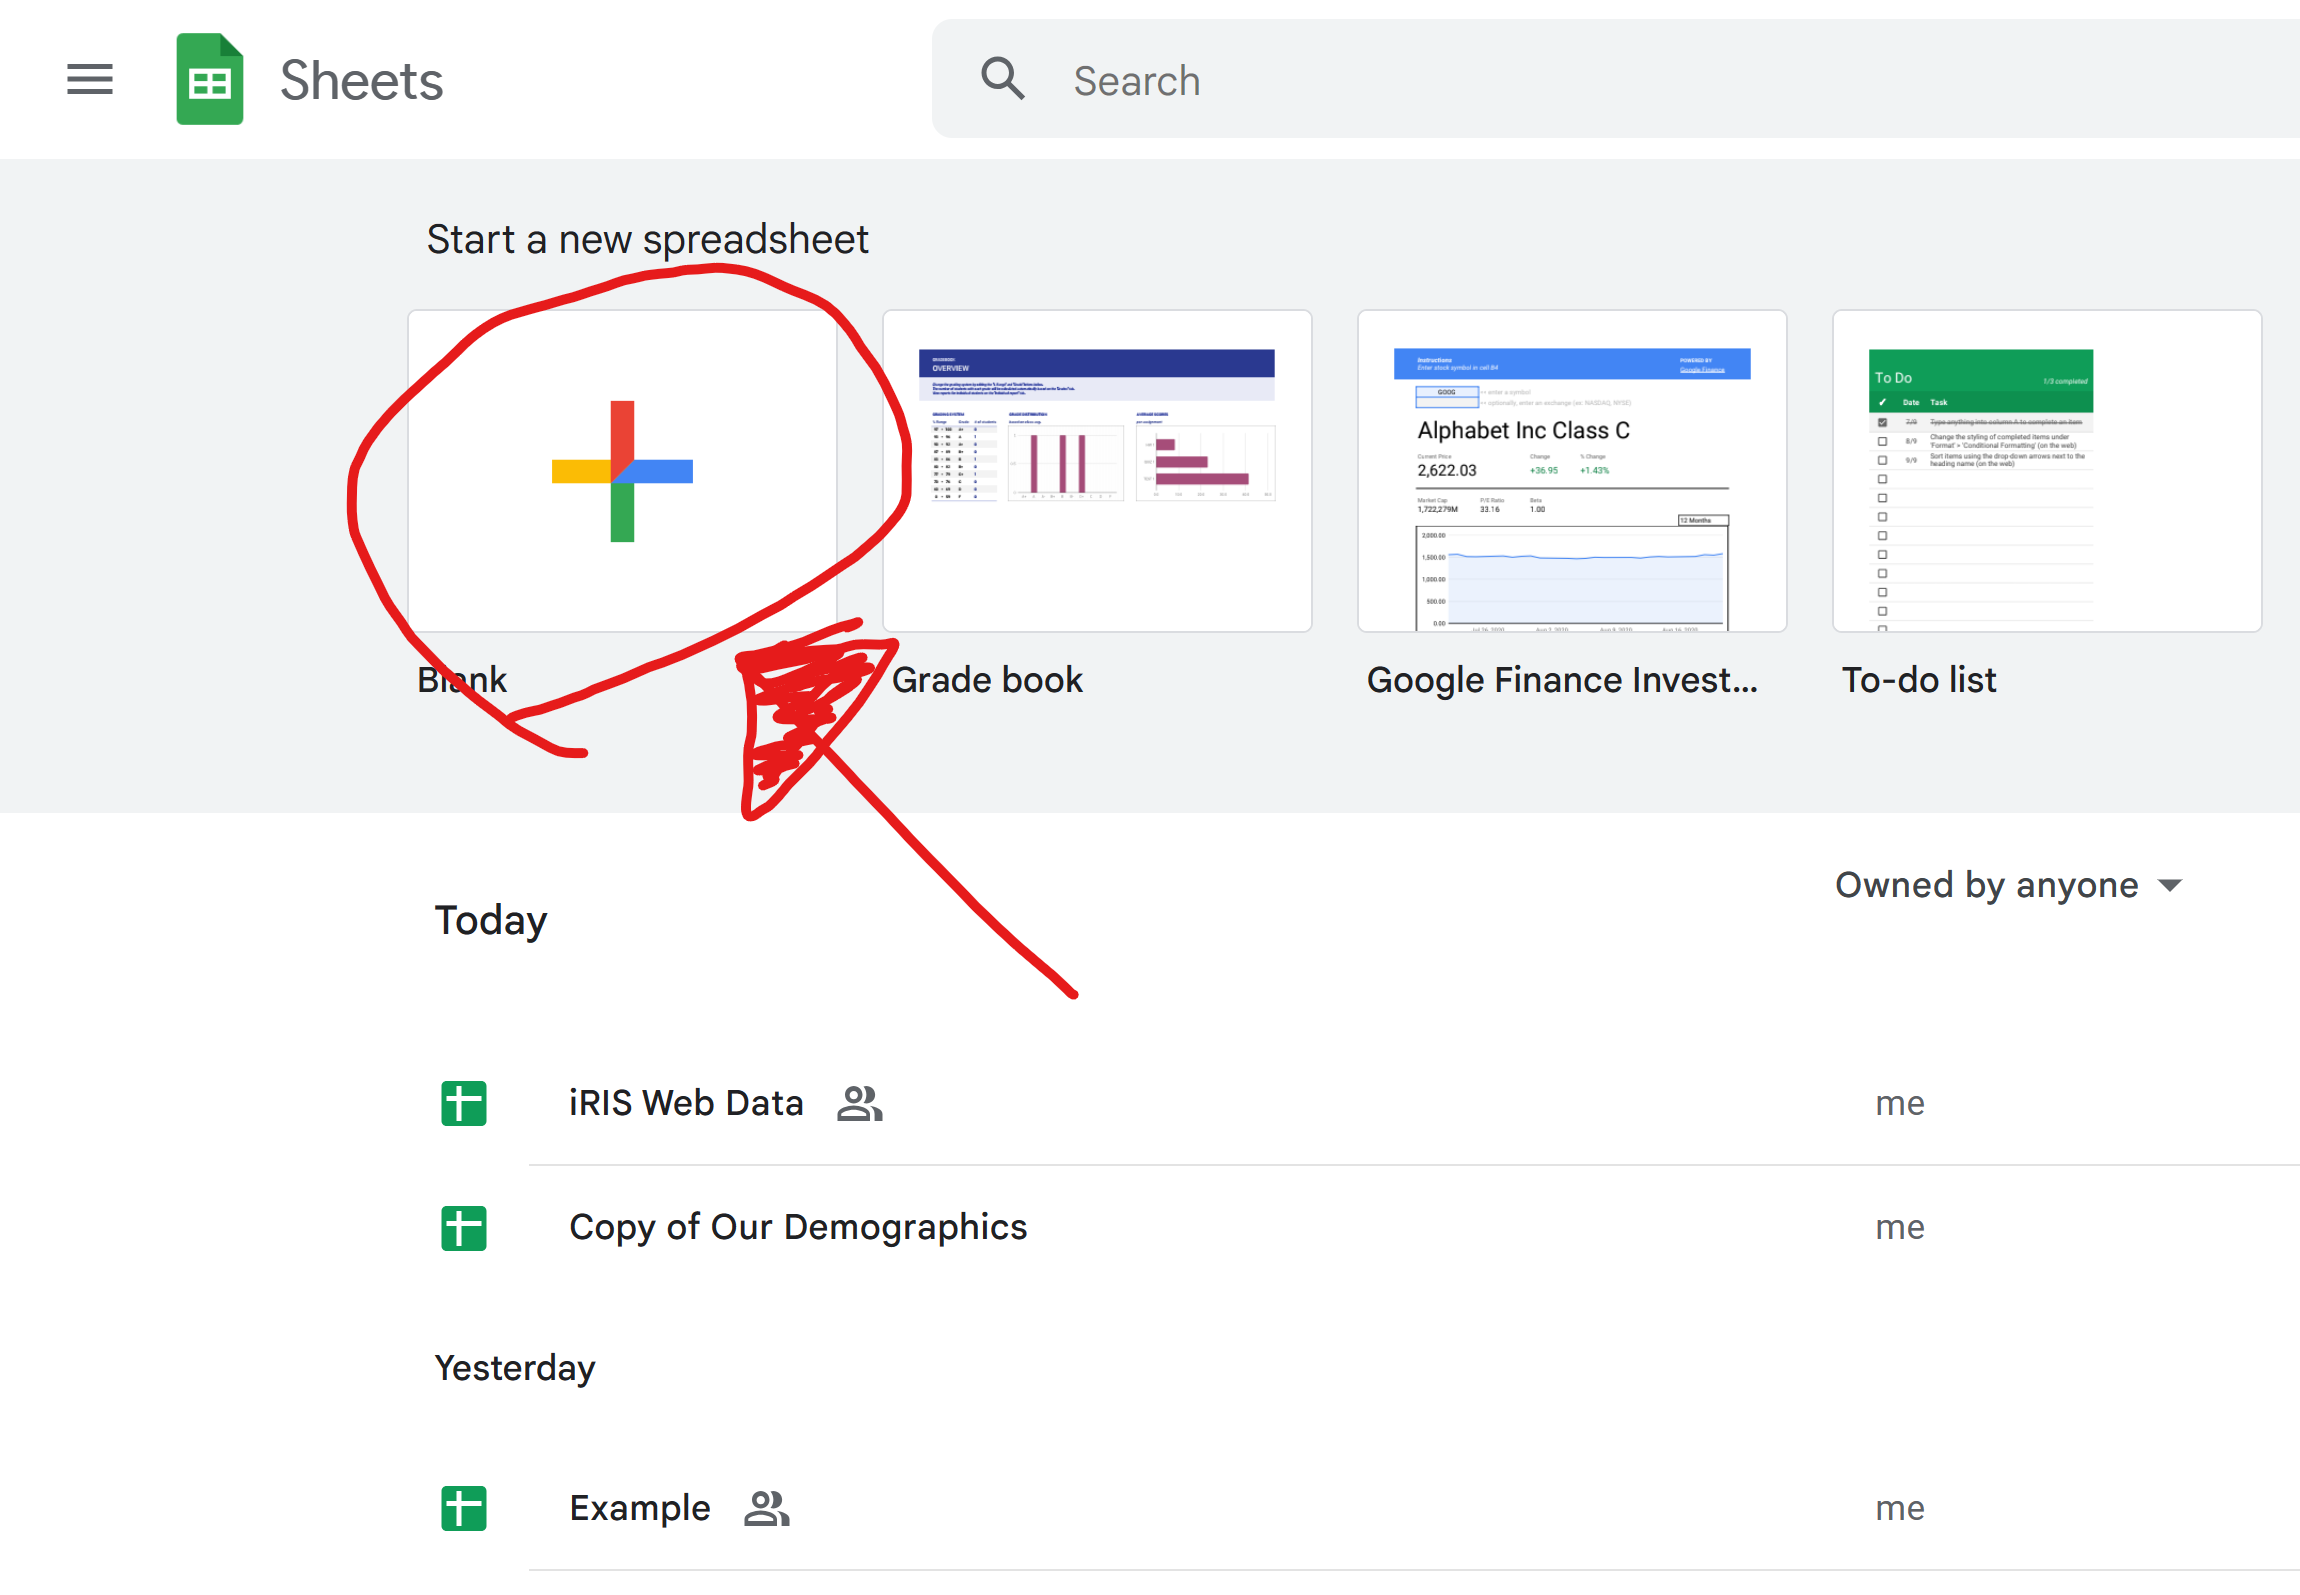
Task: Click the To-do list template label
Action: (1919, 680)
